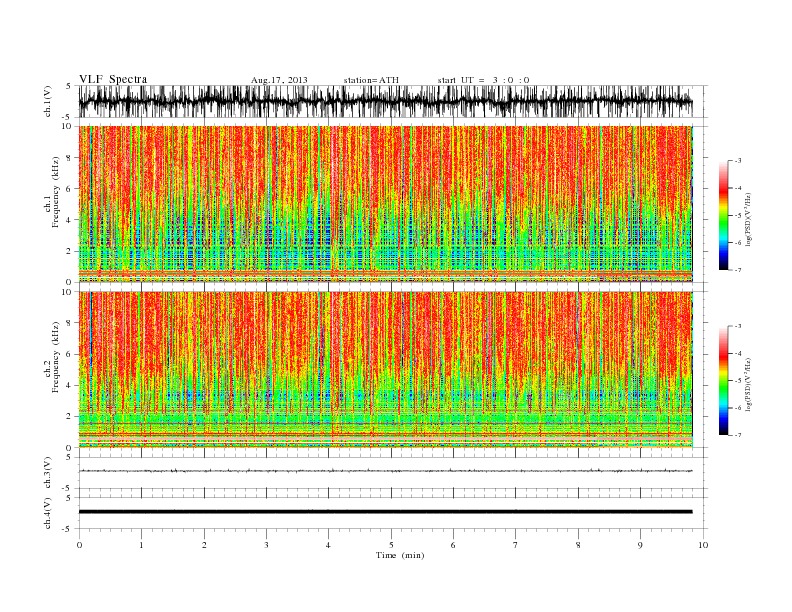
Task: Click inside the ch.2 spectrogram panel
Action: [x=385, y=370]
